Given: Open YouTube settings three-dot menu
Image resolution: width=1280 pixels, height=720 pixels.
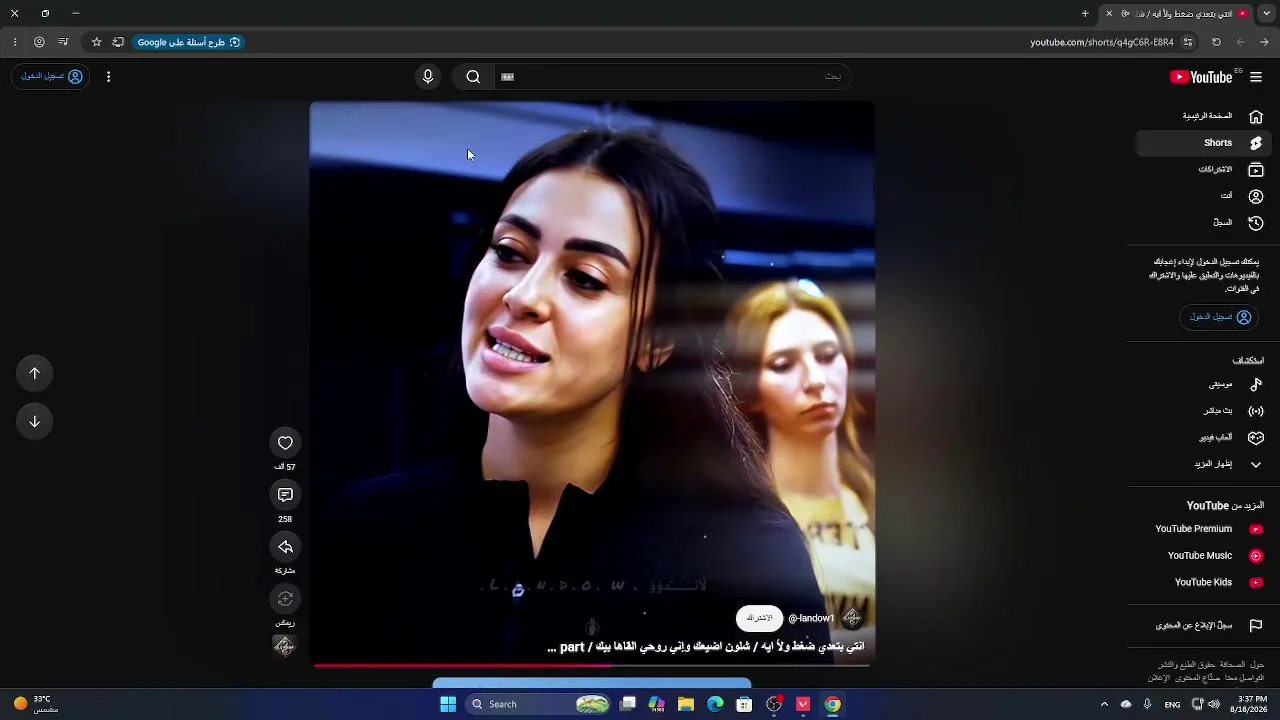Looking at the screenshot, I should pos(108,77).
